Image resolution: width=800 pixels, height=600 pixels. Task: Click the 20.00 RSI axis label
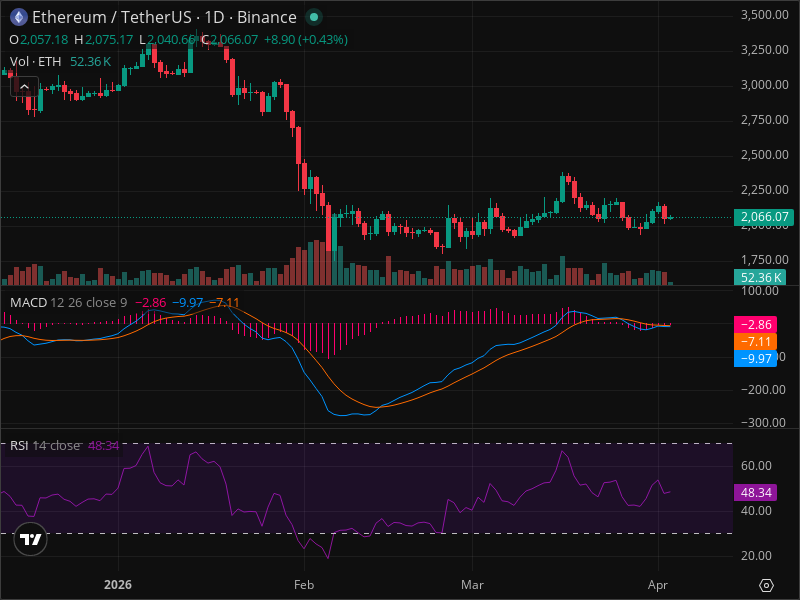(756, 556)
